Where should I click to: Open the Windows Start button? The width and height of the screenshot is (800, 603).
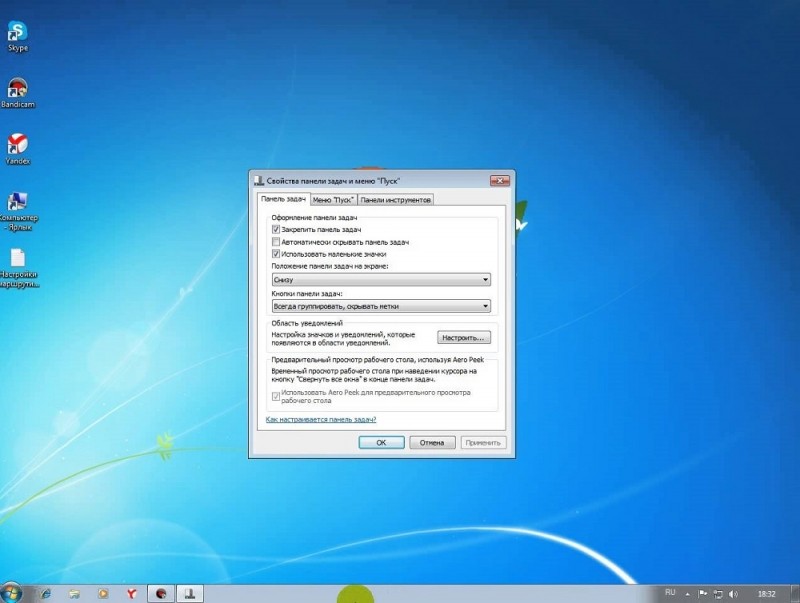(10, 593)
